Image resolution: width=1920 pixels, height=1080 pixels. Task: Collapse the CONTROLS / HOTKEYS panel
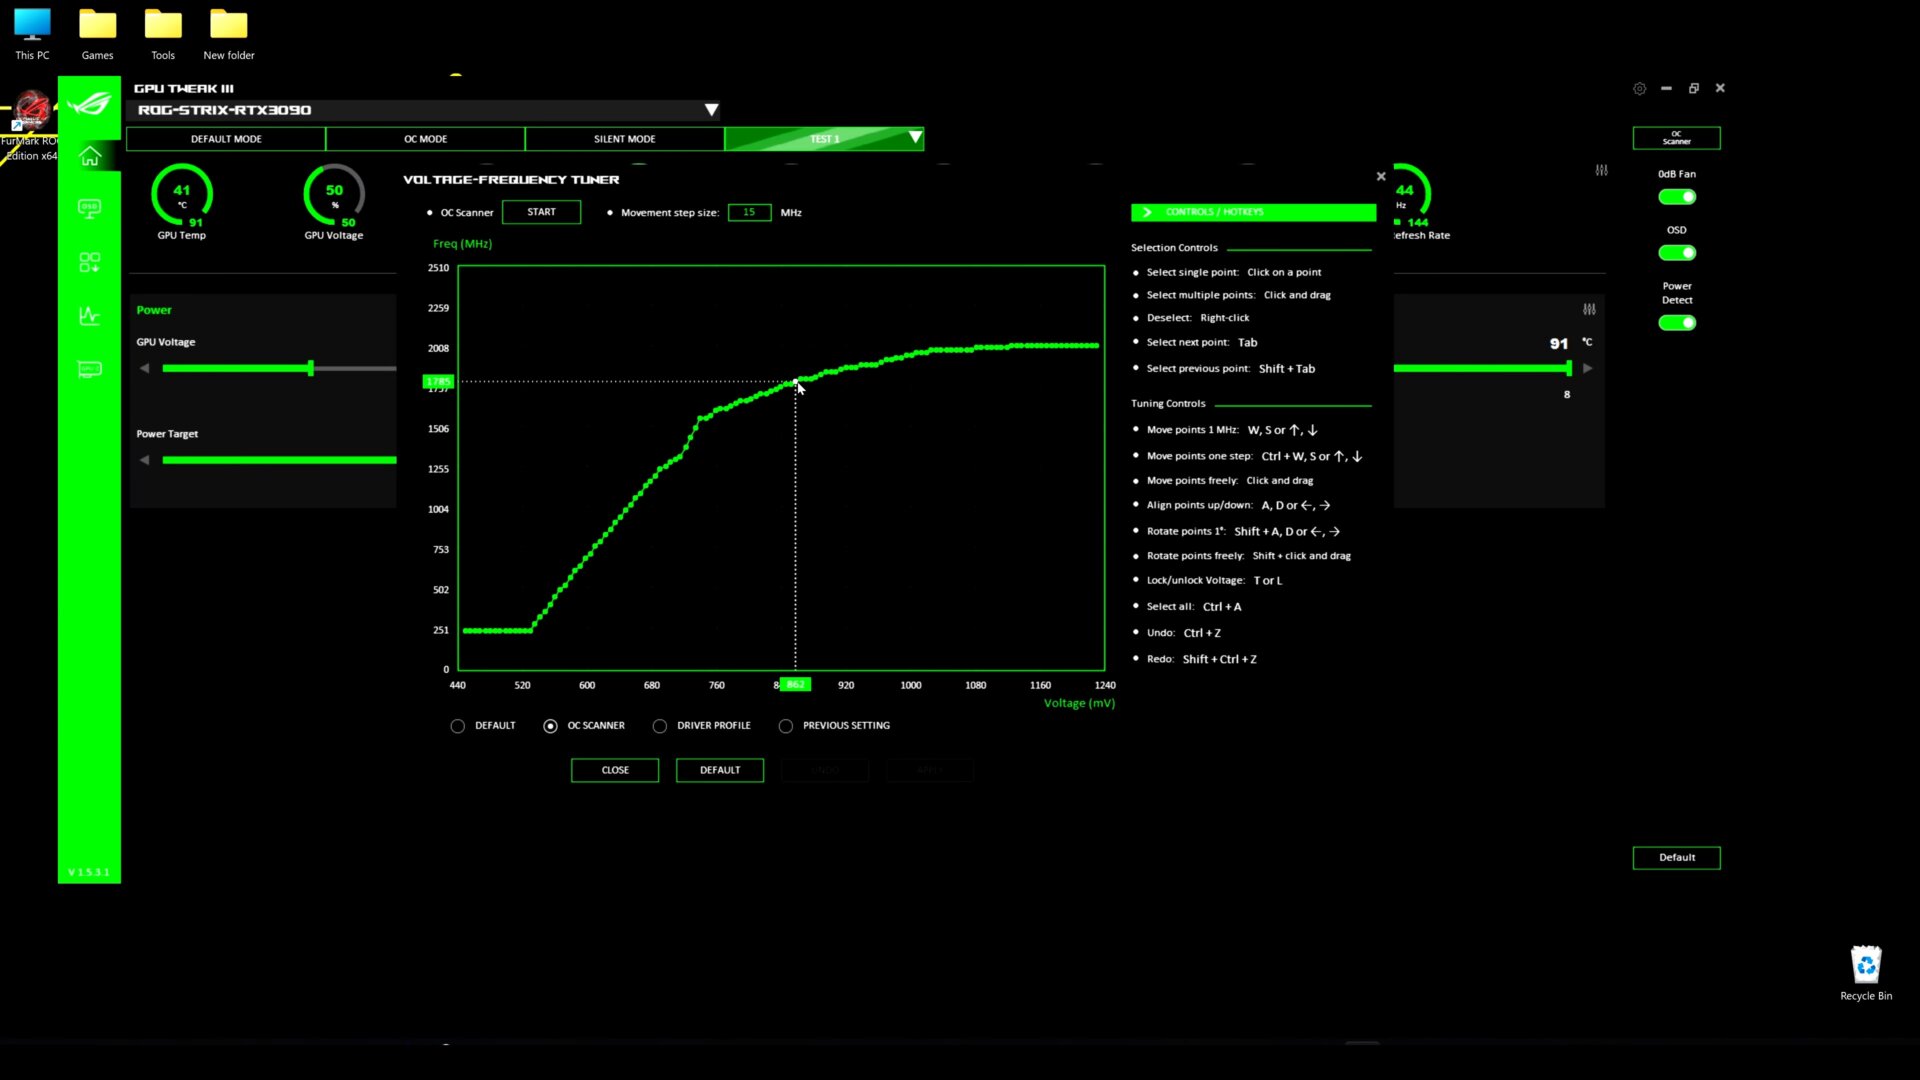[x=1146, y=212]
